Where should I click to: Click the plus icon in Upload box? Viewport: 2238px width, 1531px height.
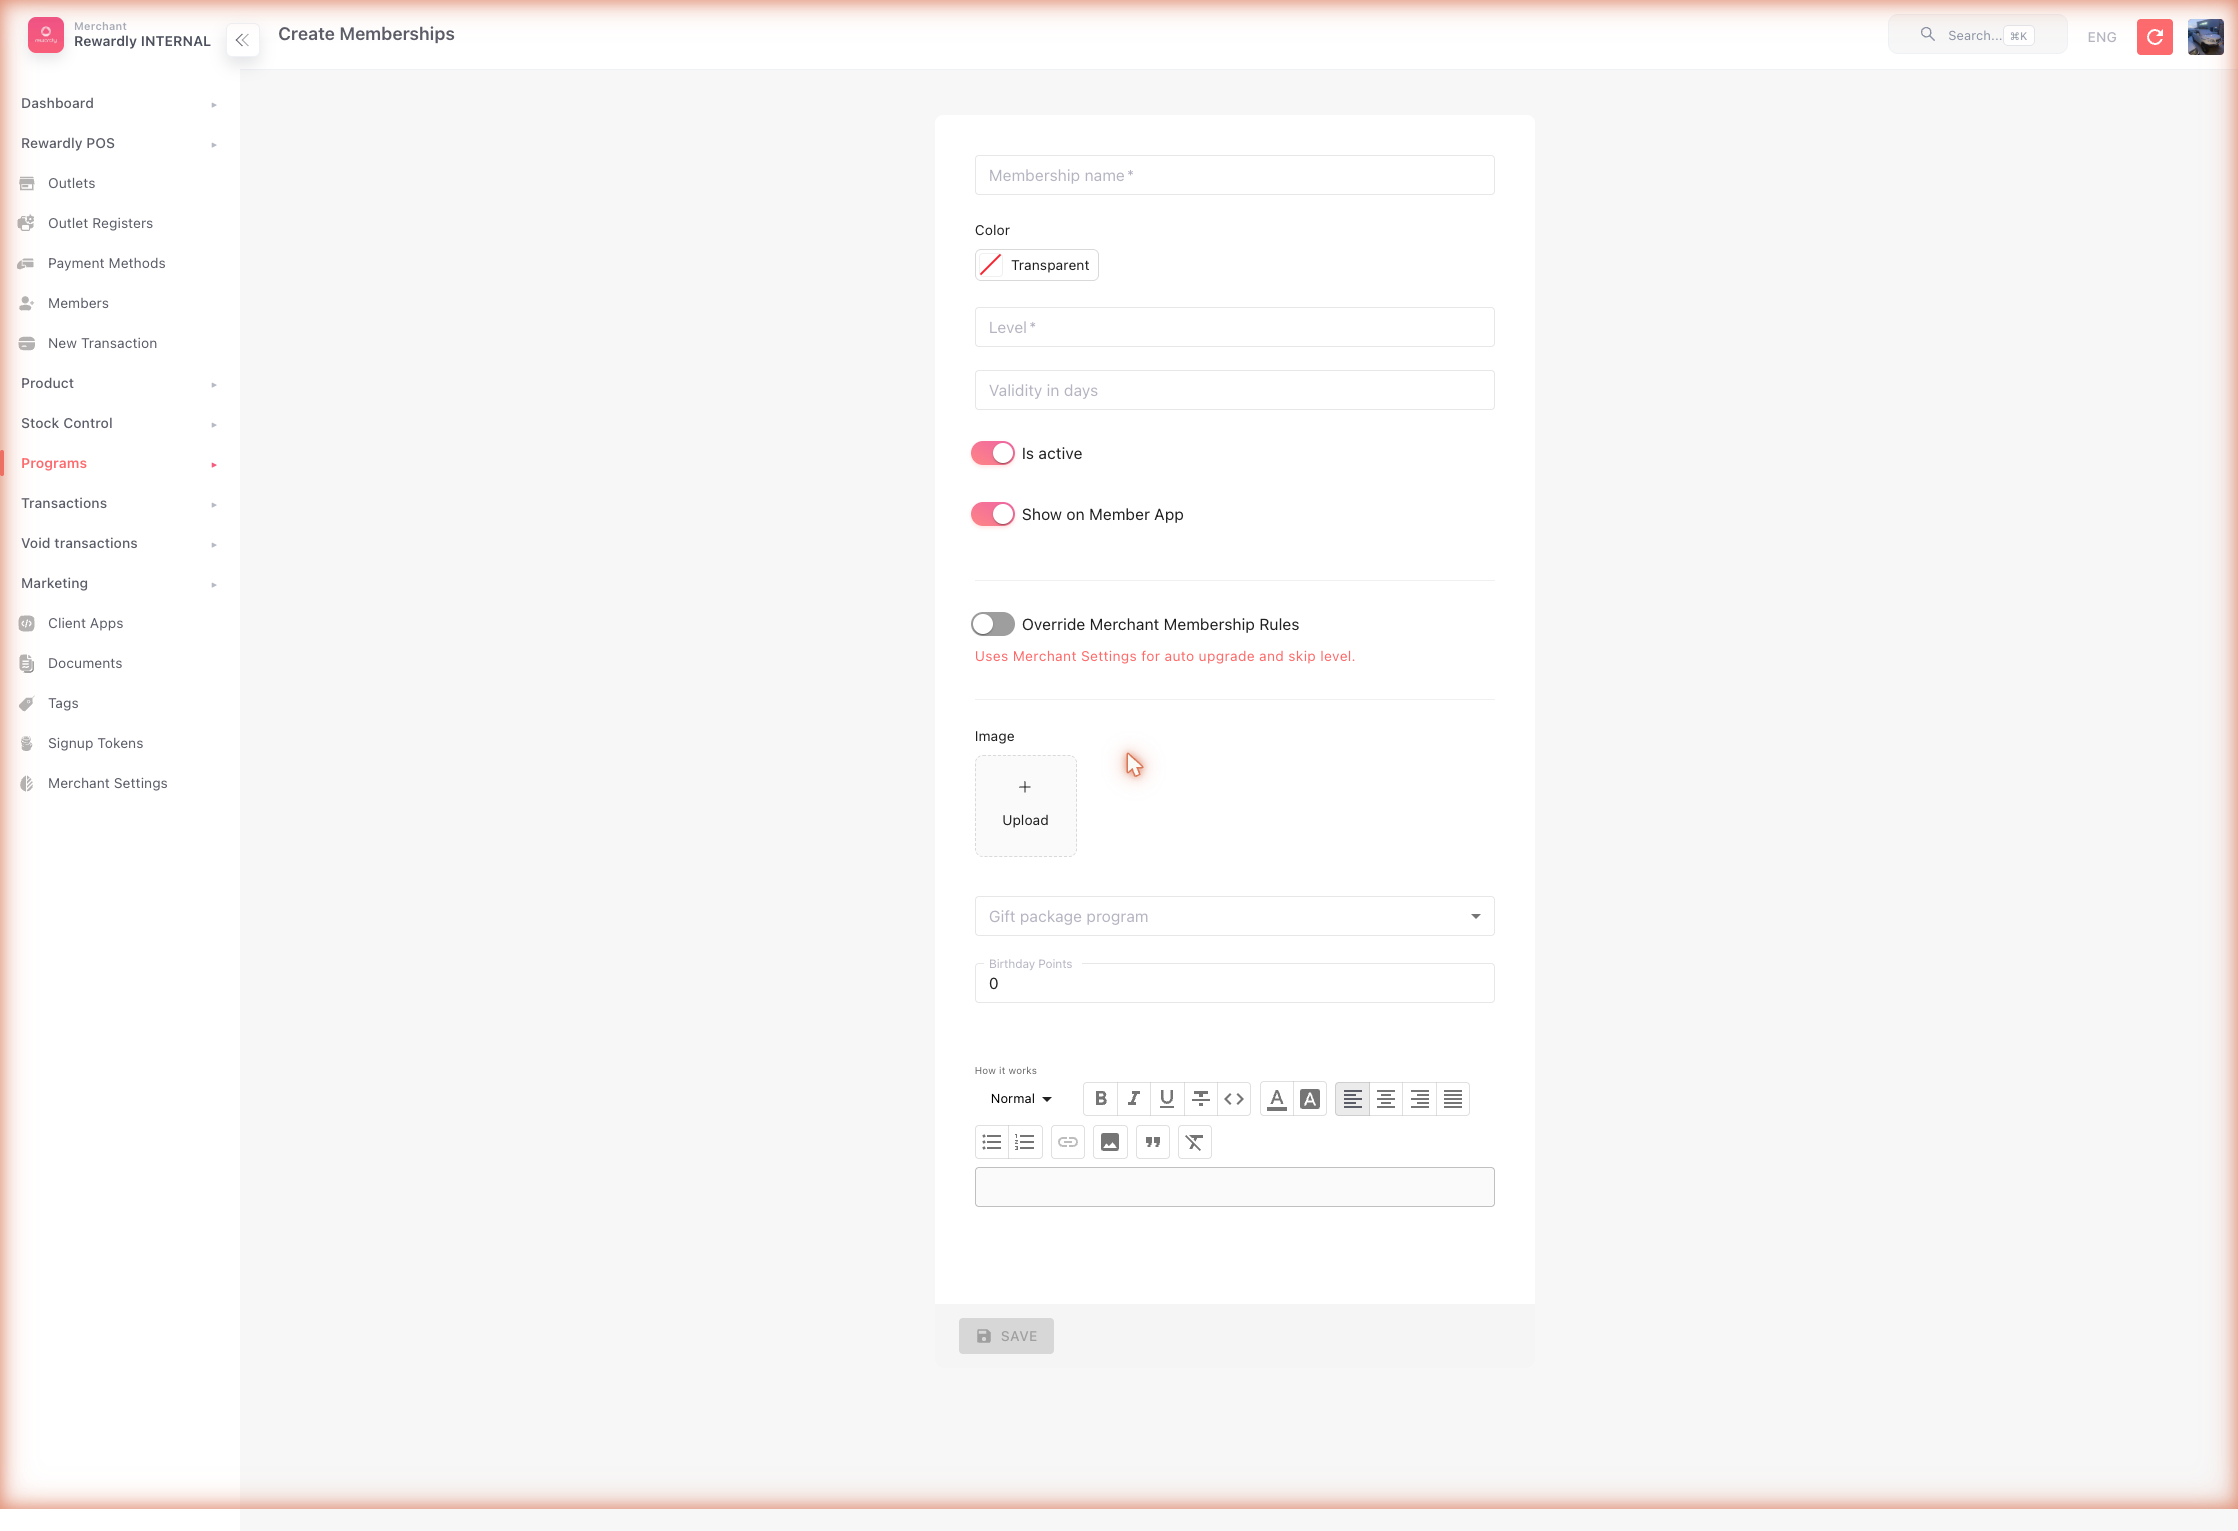point(1025,787)
